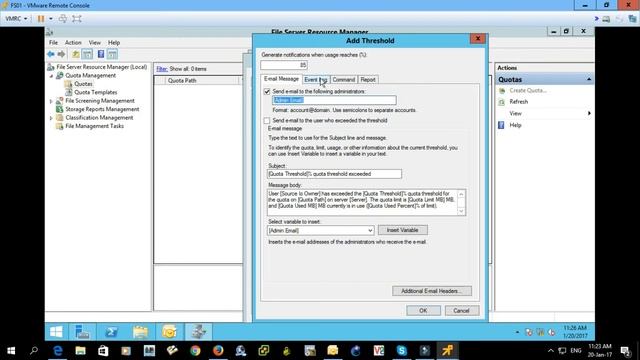Toggle the Show/Hide Console Tree icon
Image resolution: width=640 pixels, height=360 pixels.
click(87, 54)
